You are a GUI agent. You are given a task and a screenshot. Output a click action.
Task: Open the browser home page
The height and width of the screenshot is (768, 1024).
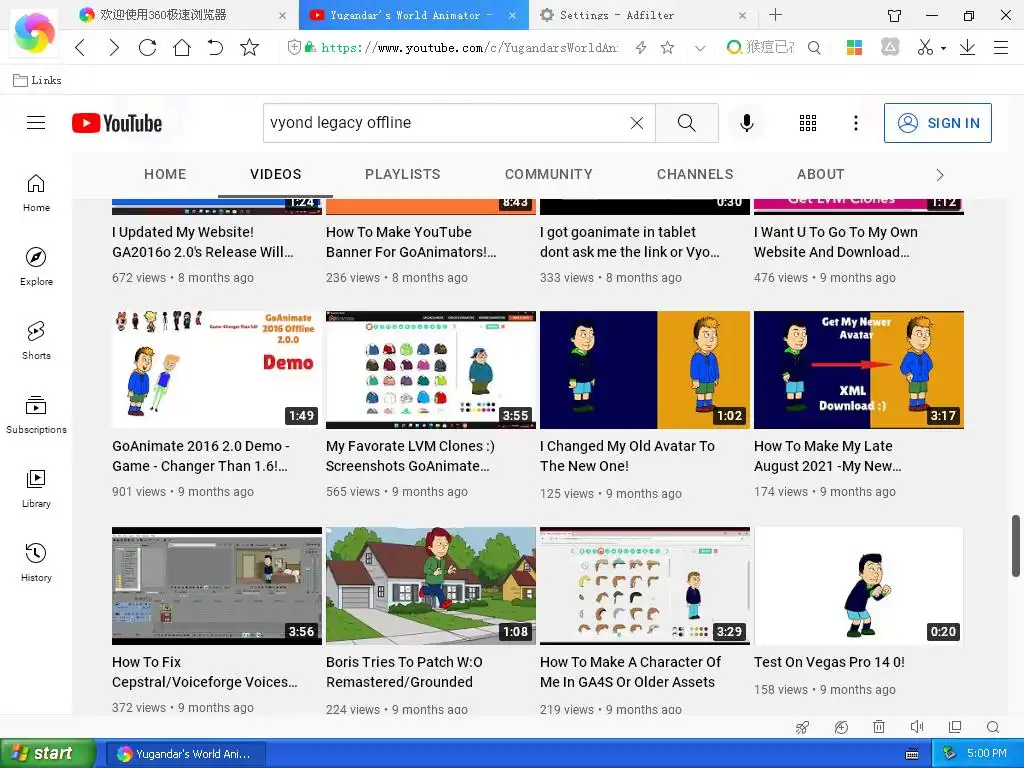(x=182, y=47)
